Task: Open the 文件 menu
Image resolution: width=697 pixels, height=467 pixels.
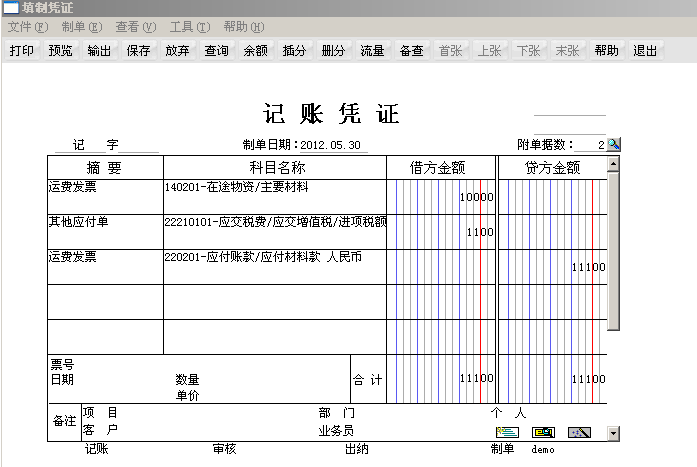Action: click(27, 27)
